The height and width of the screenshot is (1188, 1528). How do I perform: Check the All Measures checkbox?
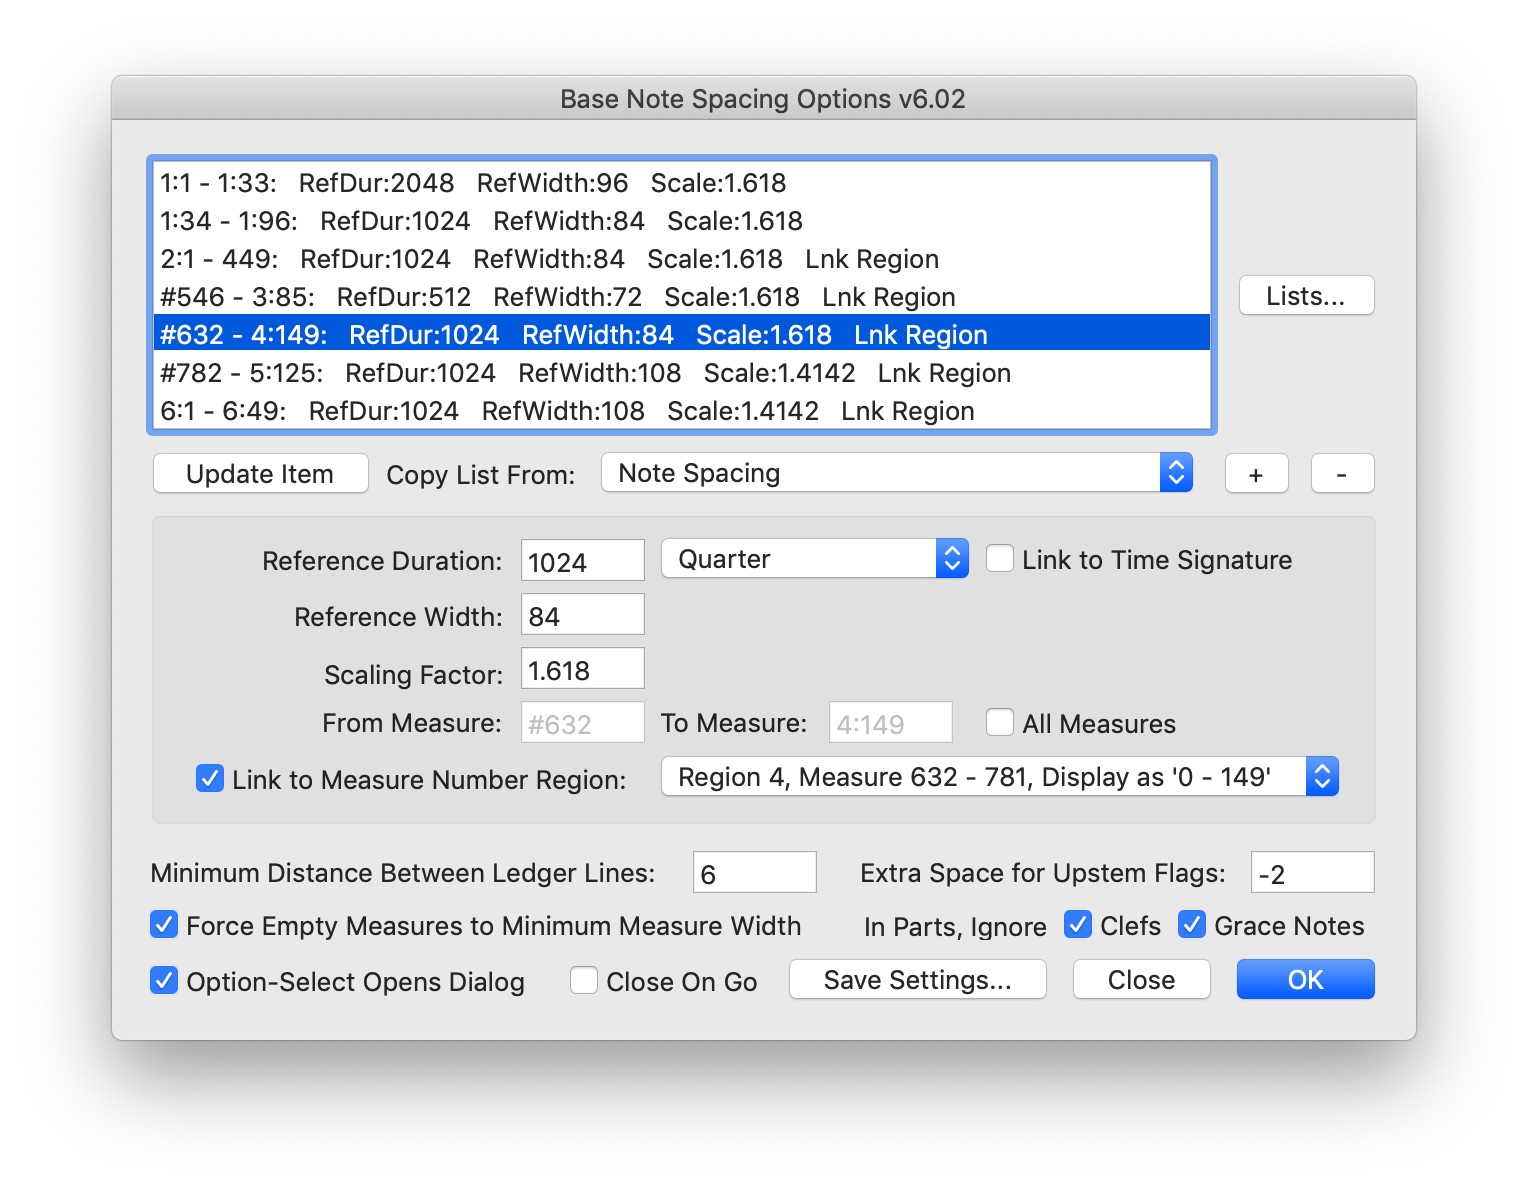pos(1000,723)
